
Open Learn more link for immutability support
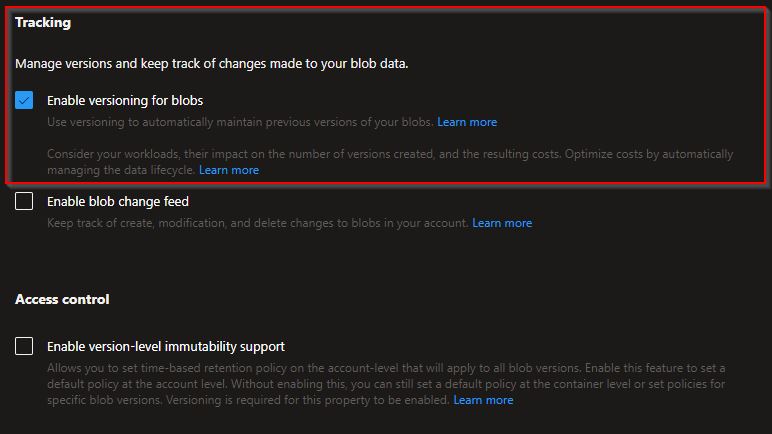[x=483, y=400]
